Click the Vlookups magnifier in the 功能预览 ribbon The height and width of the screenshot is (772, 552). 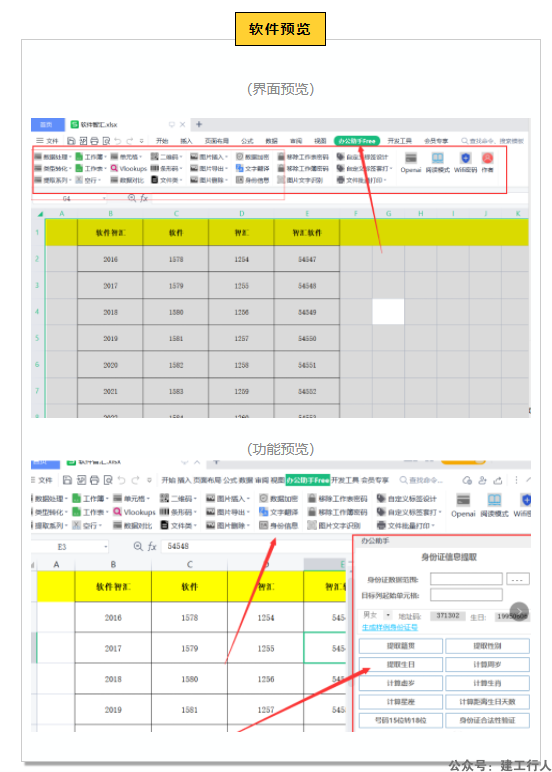[x=117, y=512]
